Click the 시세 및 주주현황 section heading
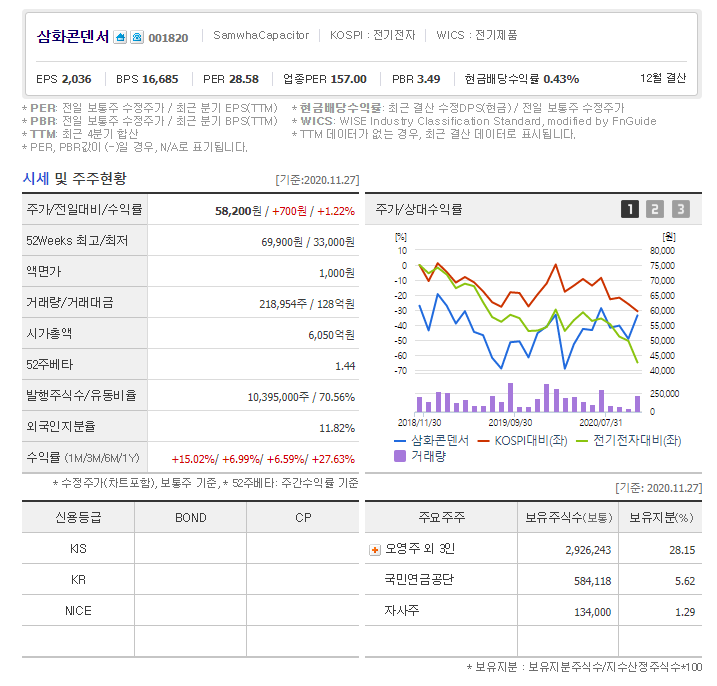Viewport: 717px width, 686px height. (x=75, y=178)
